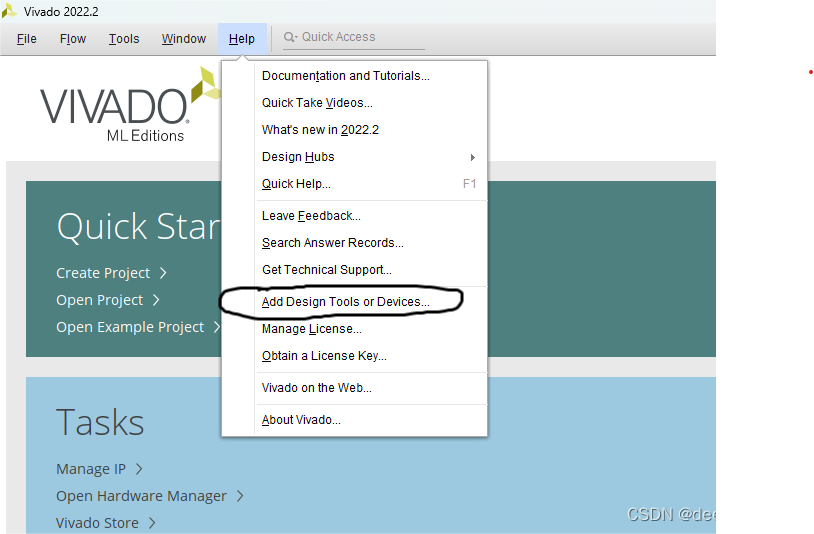Open the File menu
Screen dimensions: 814x534
(26, 39)
